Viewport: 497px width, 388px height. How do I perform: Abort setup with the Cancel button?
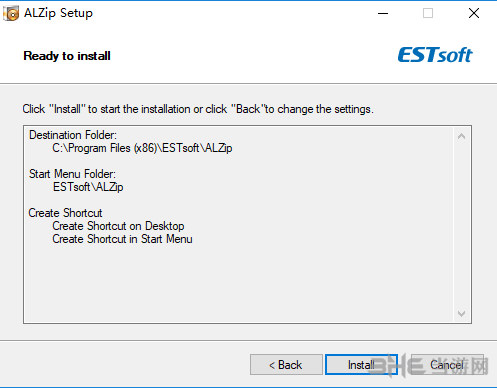point(447,365)
